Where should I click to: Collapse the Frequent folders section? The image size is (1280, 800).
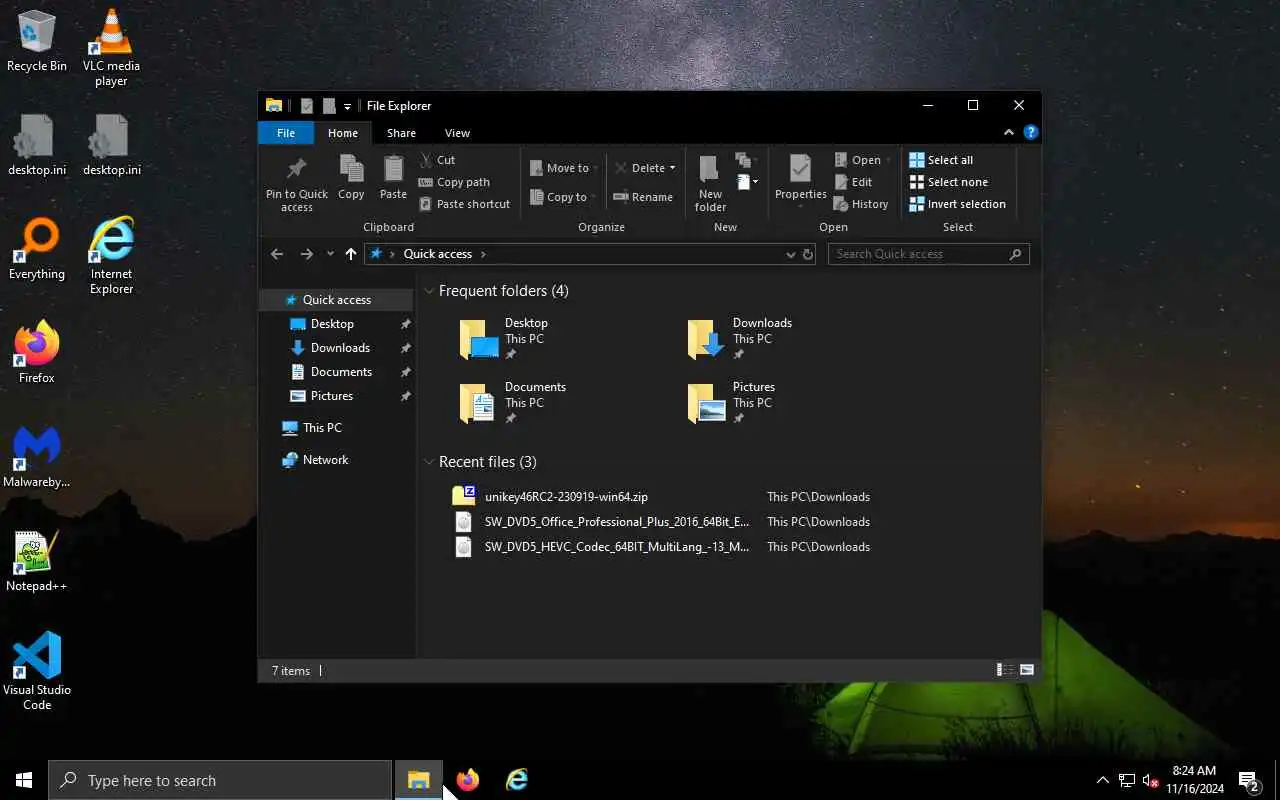click(x=429, y=291)
